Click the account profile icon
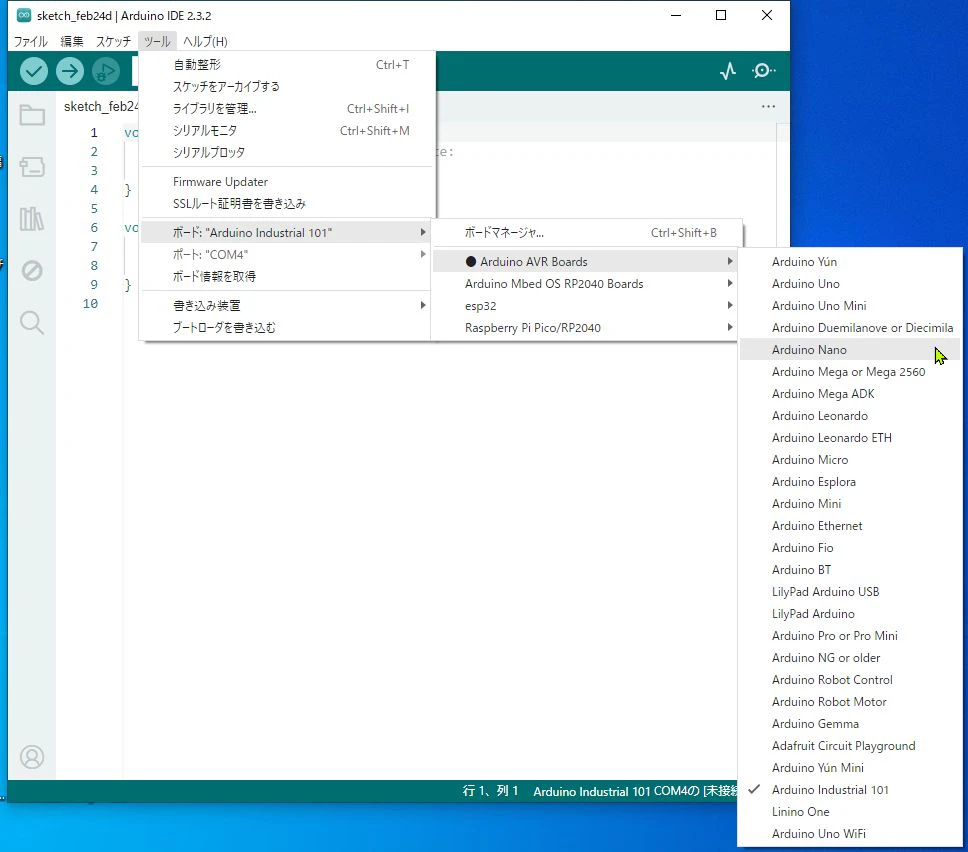The width and height of the screenshot is (968, 852). point(31,757)
